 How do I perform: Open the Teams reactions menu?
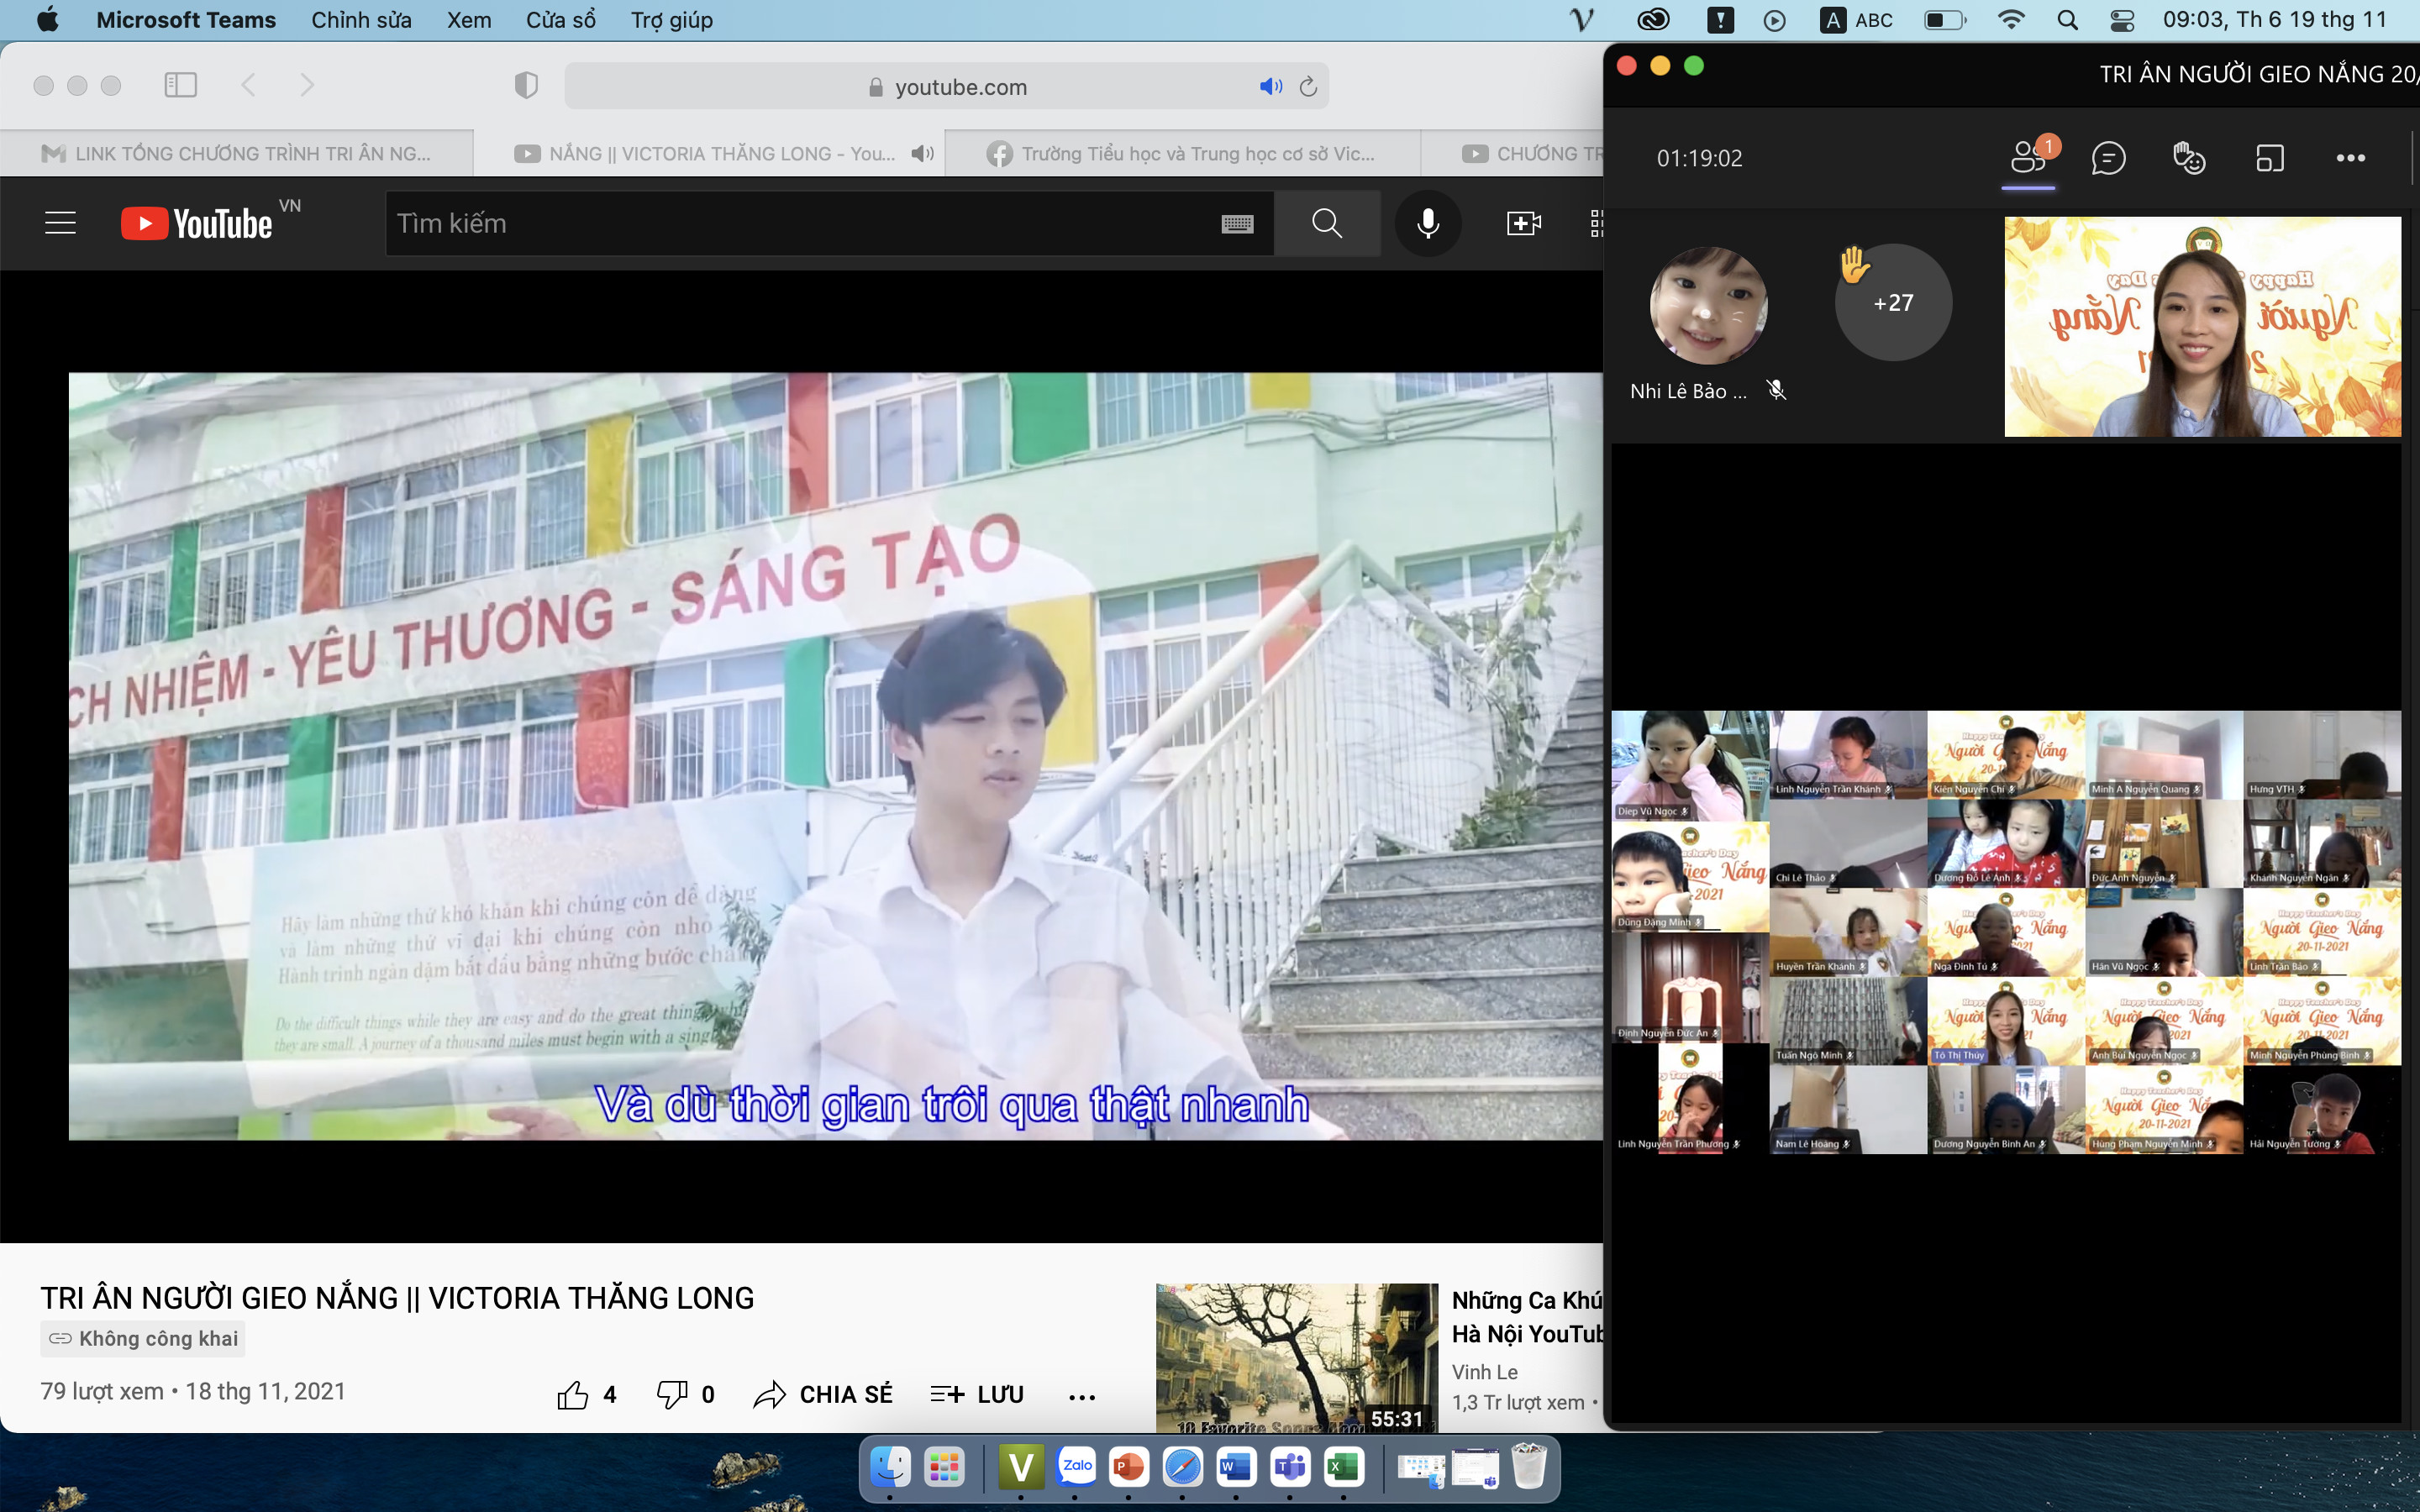(x=2189, y=158)
